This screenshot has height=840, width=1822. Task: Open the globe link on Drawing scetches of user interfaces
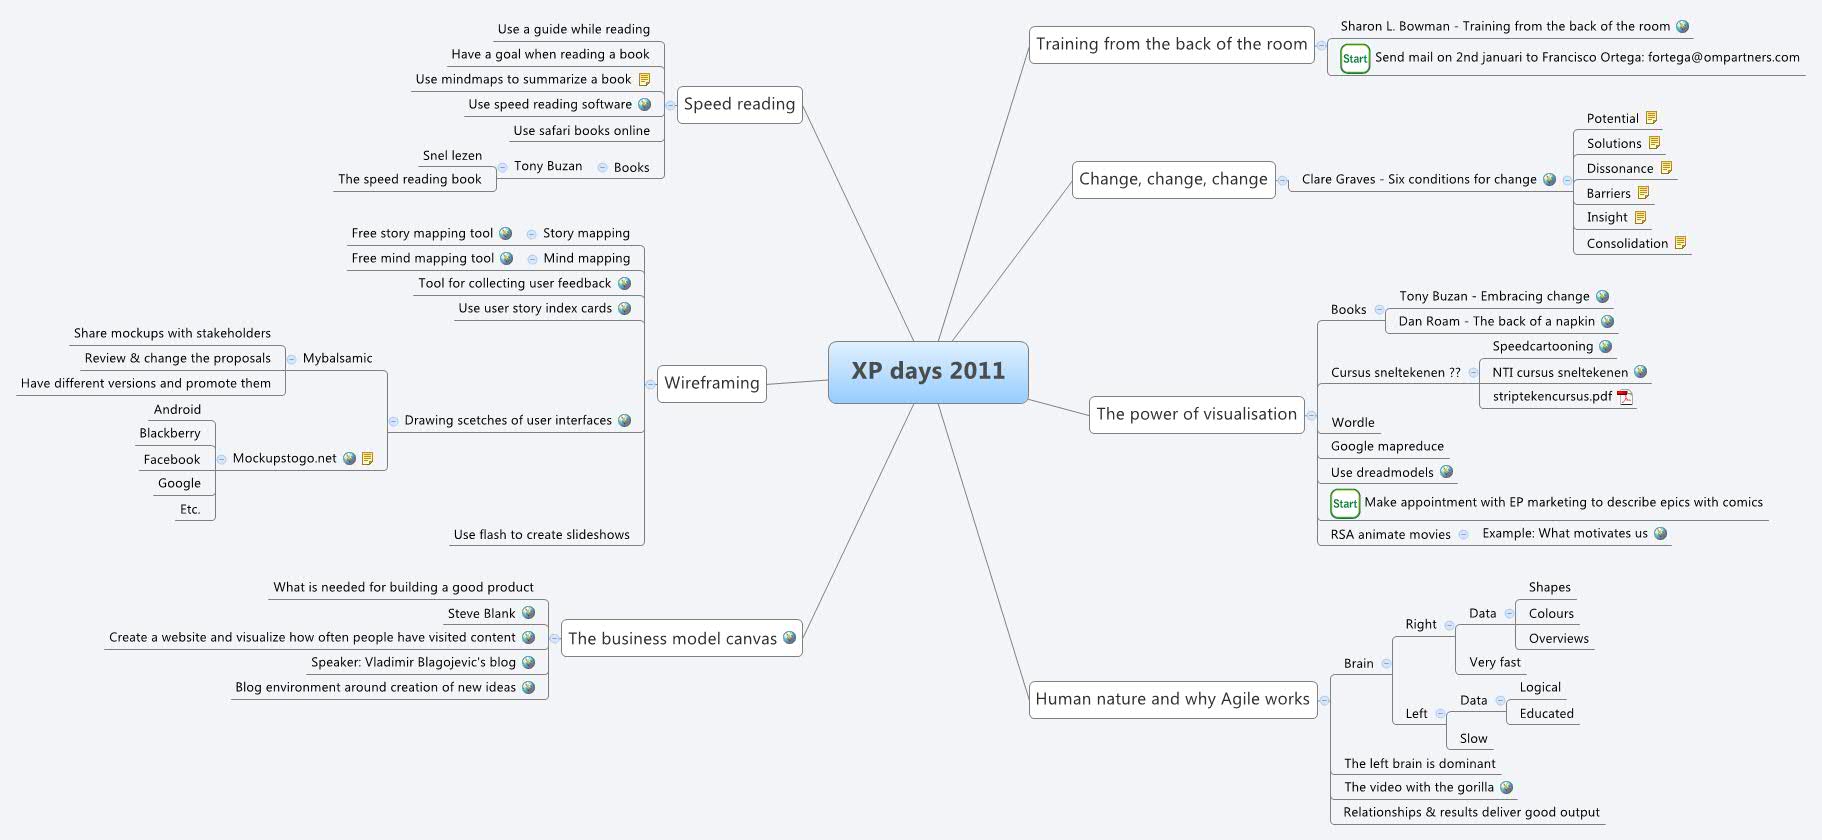pos(624,420)
